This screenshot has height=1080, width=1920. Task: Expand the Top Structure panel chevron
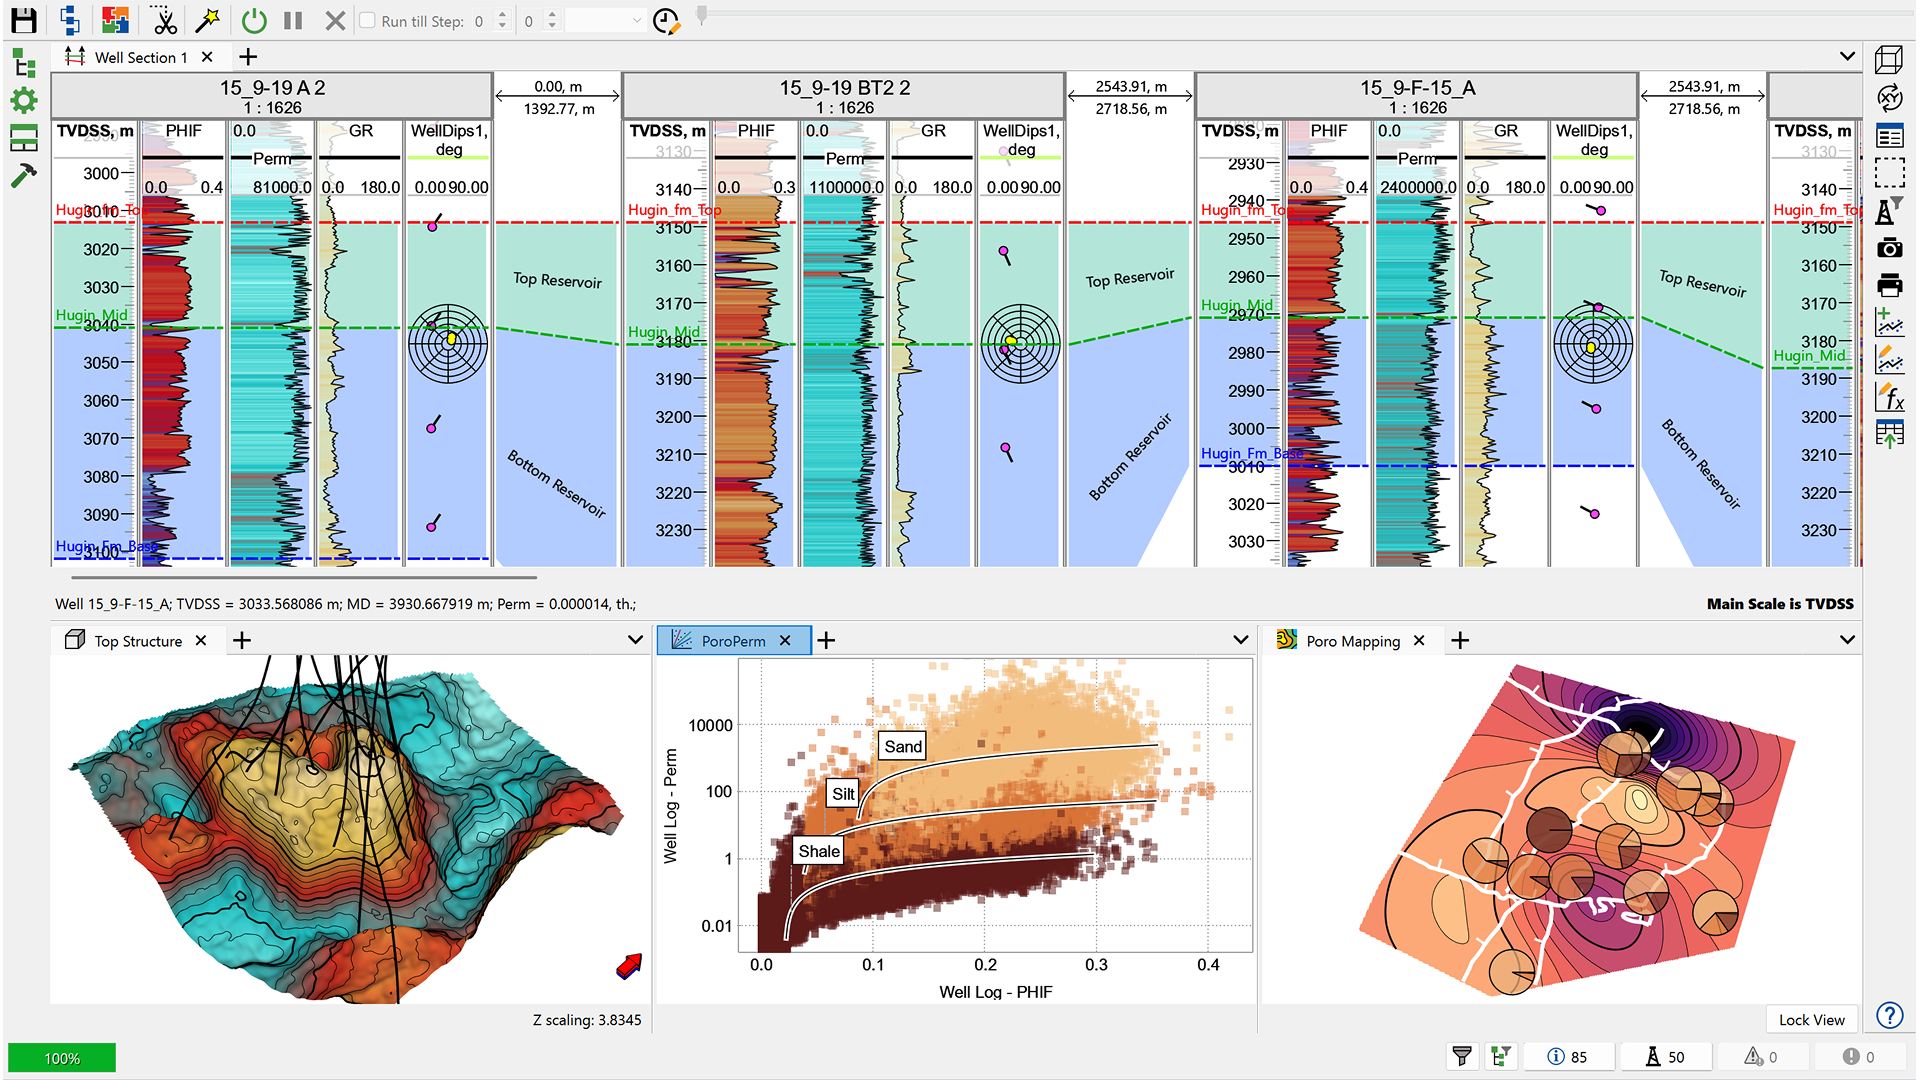(633, 640)
